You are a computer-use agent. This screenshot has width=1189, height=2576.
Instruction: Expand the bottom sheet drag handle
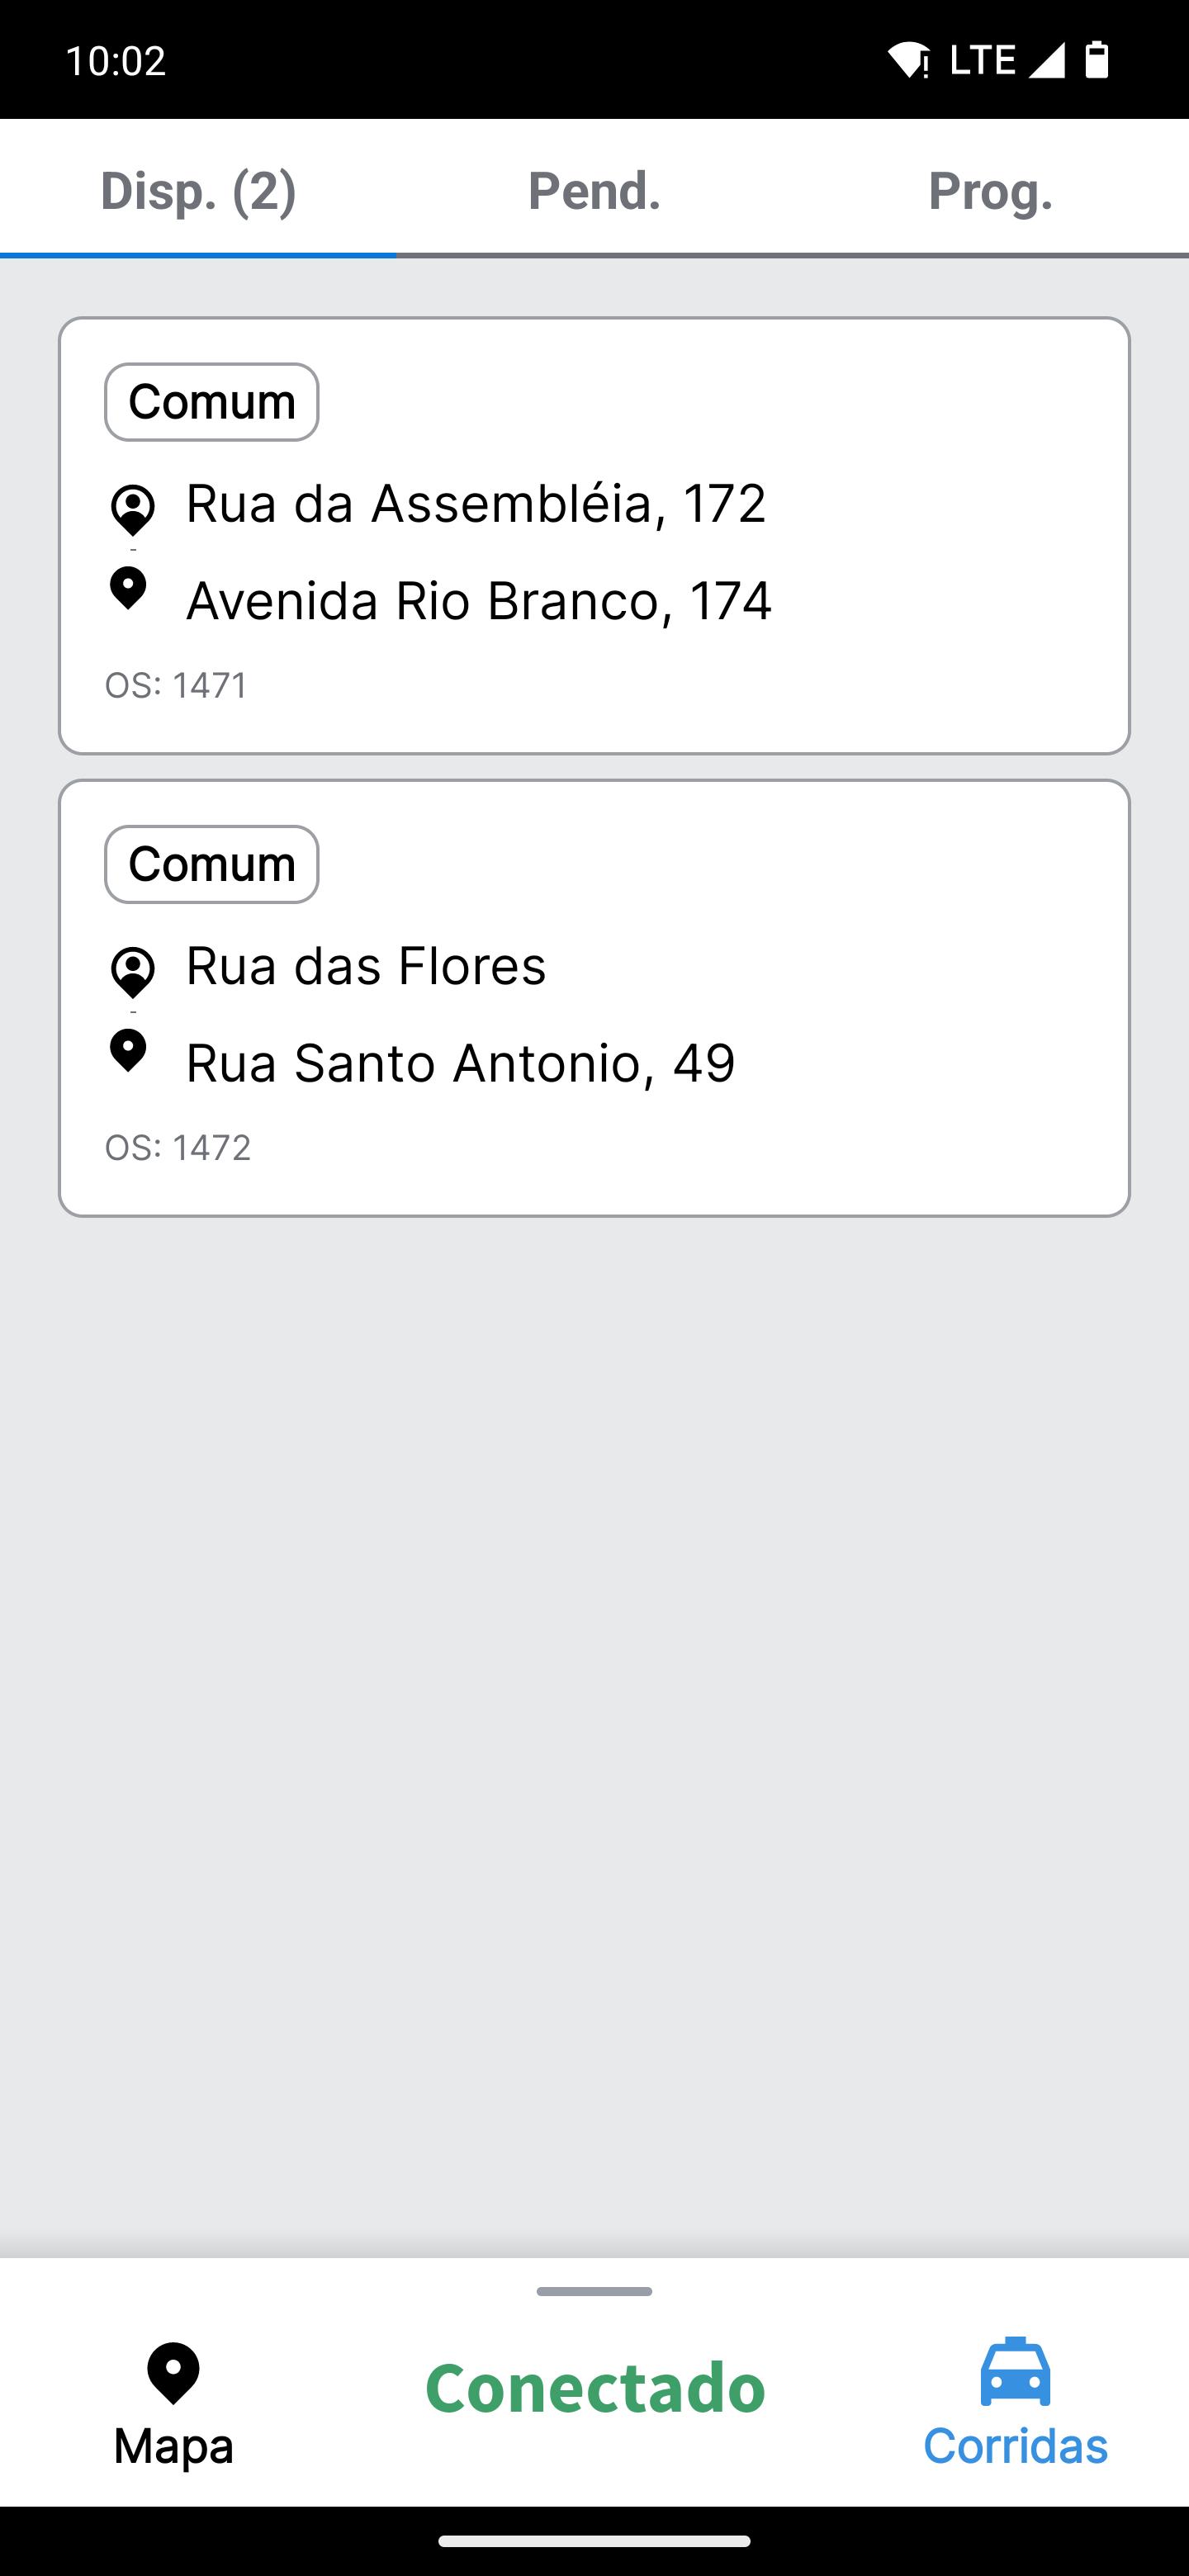(594, 2291)
